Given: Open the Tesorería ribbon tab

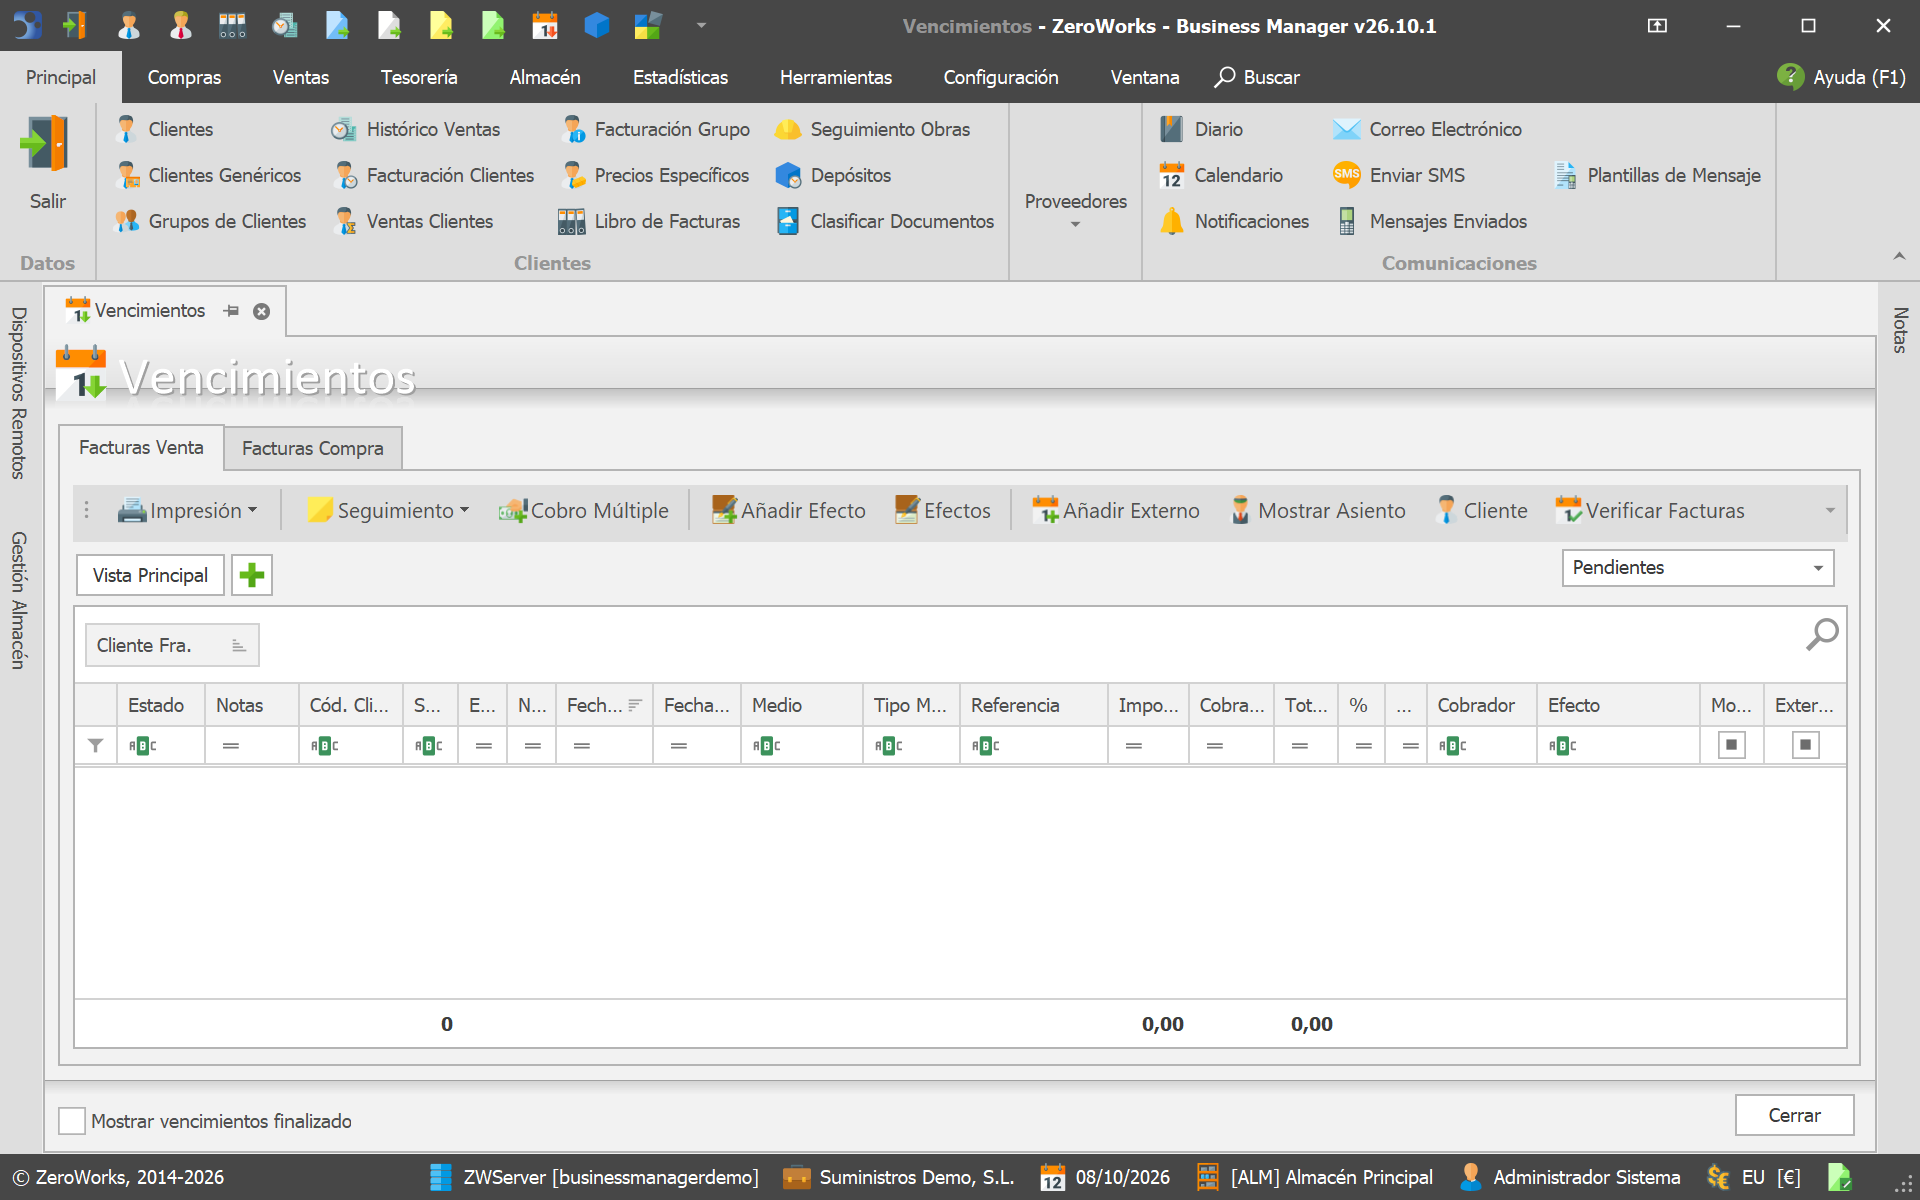Looking at the screenshot, I should 419,77.
